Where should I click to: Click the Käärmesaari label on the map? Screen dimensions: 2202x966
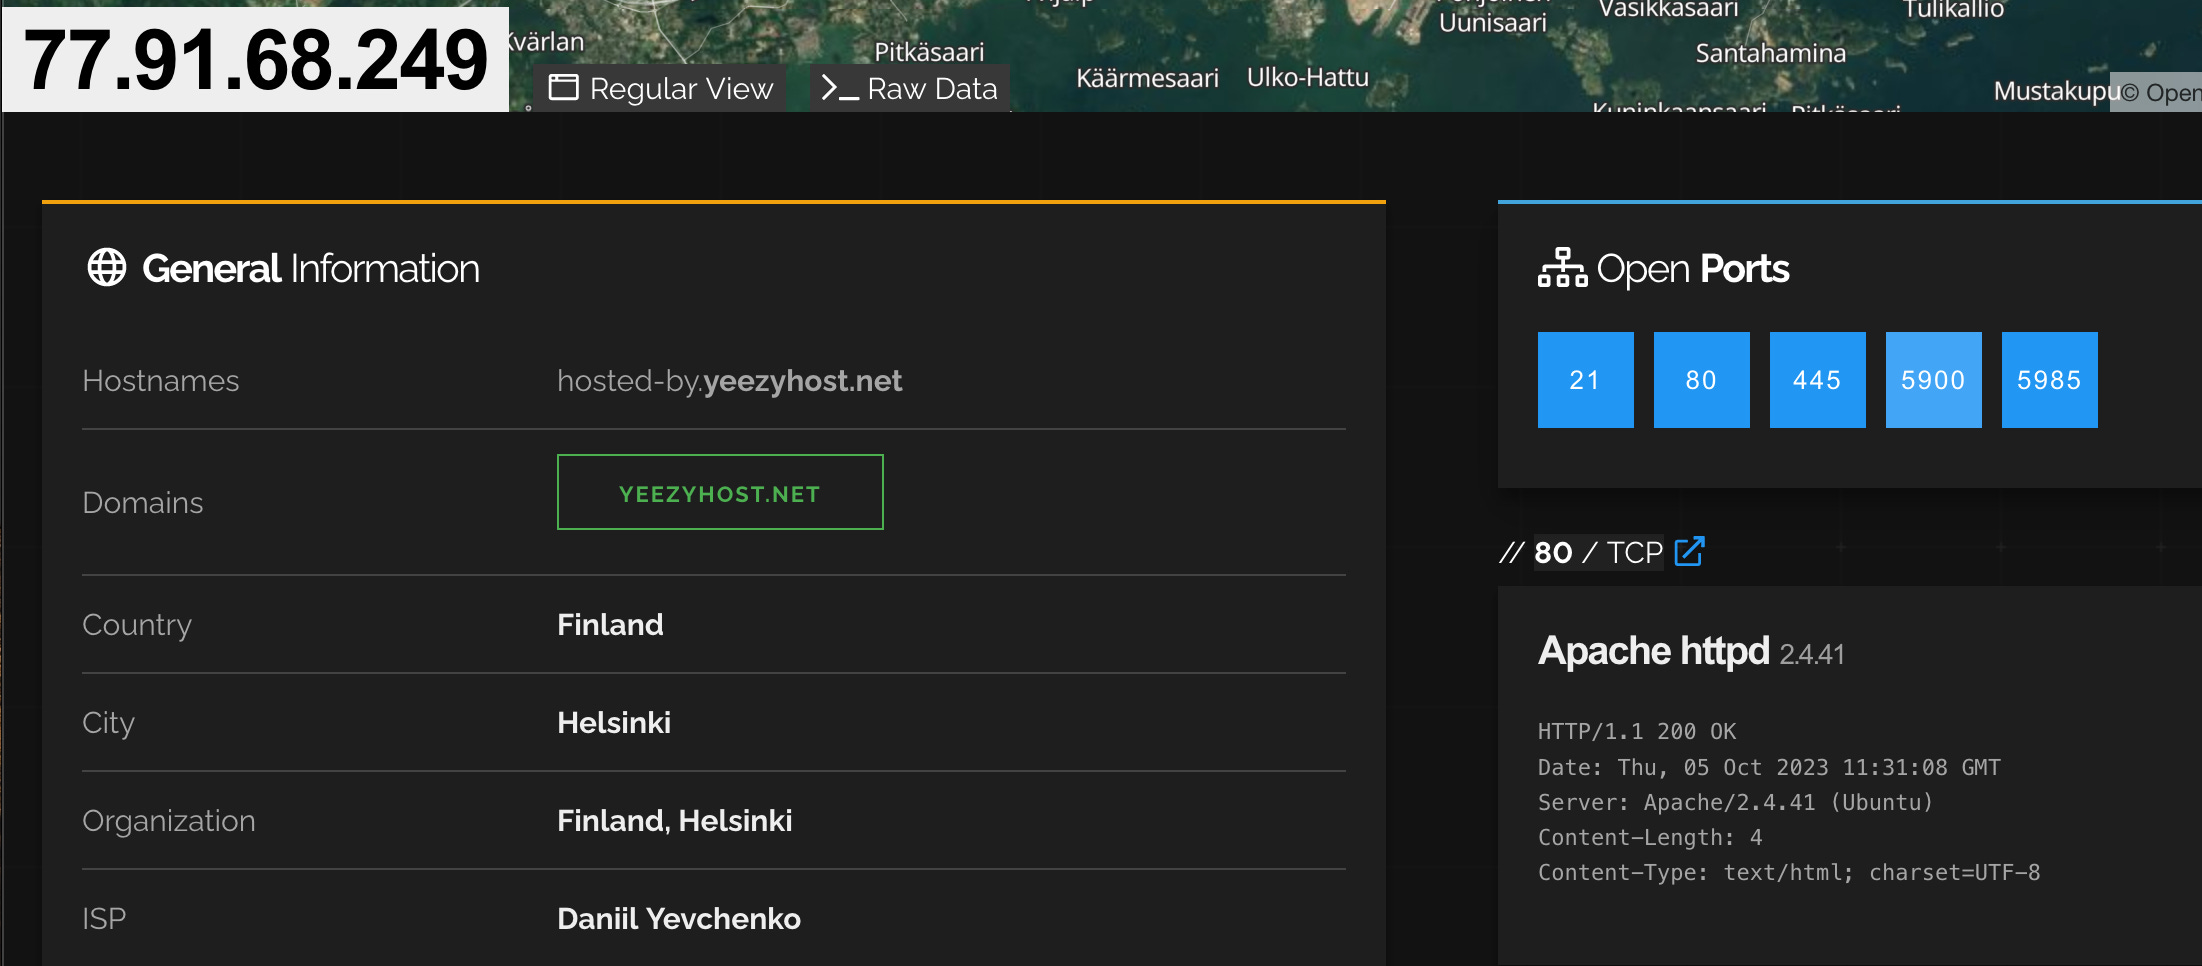(1148, 78)
